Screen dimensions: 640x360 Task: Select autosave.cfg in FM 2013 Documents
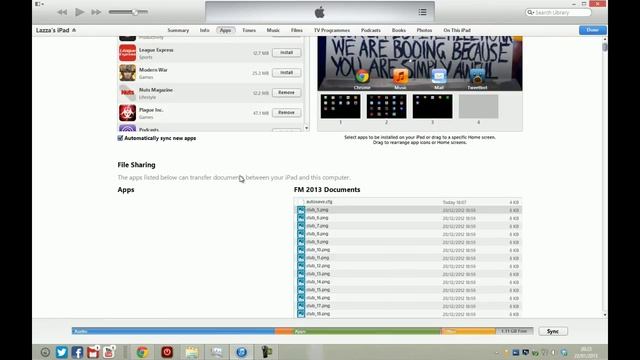(408, 202)
